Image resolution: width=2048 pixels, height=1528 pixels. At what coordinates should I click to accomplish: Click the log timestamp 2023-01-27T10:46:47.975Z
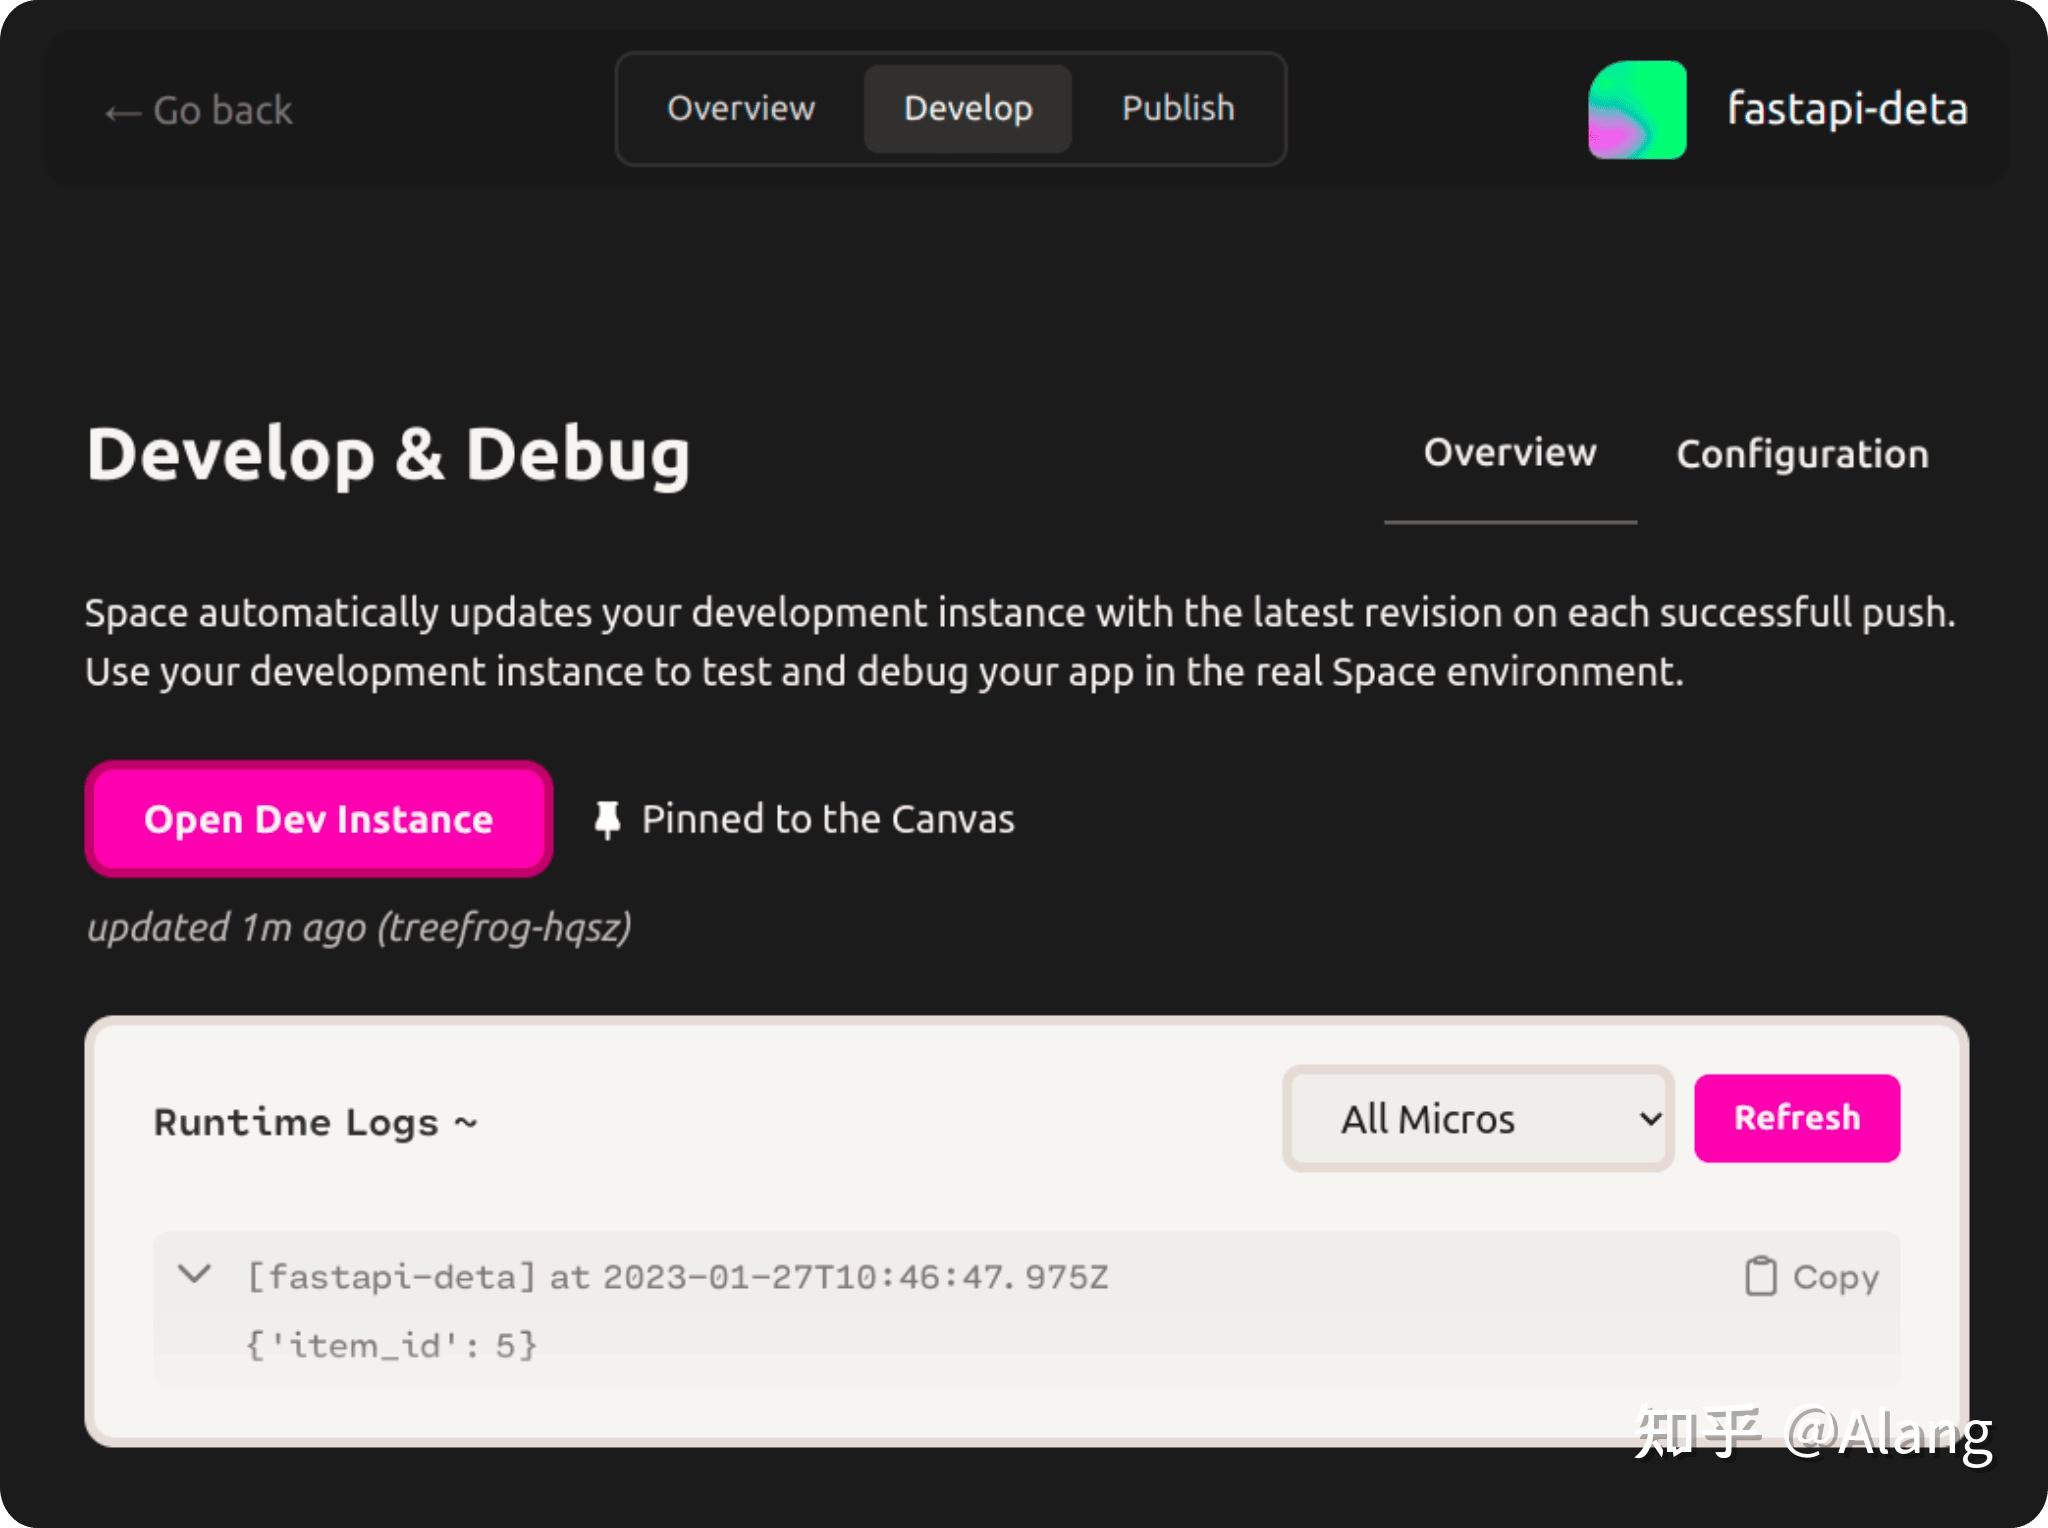(x=855, y=1277)
